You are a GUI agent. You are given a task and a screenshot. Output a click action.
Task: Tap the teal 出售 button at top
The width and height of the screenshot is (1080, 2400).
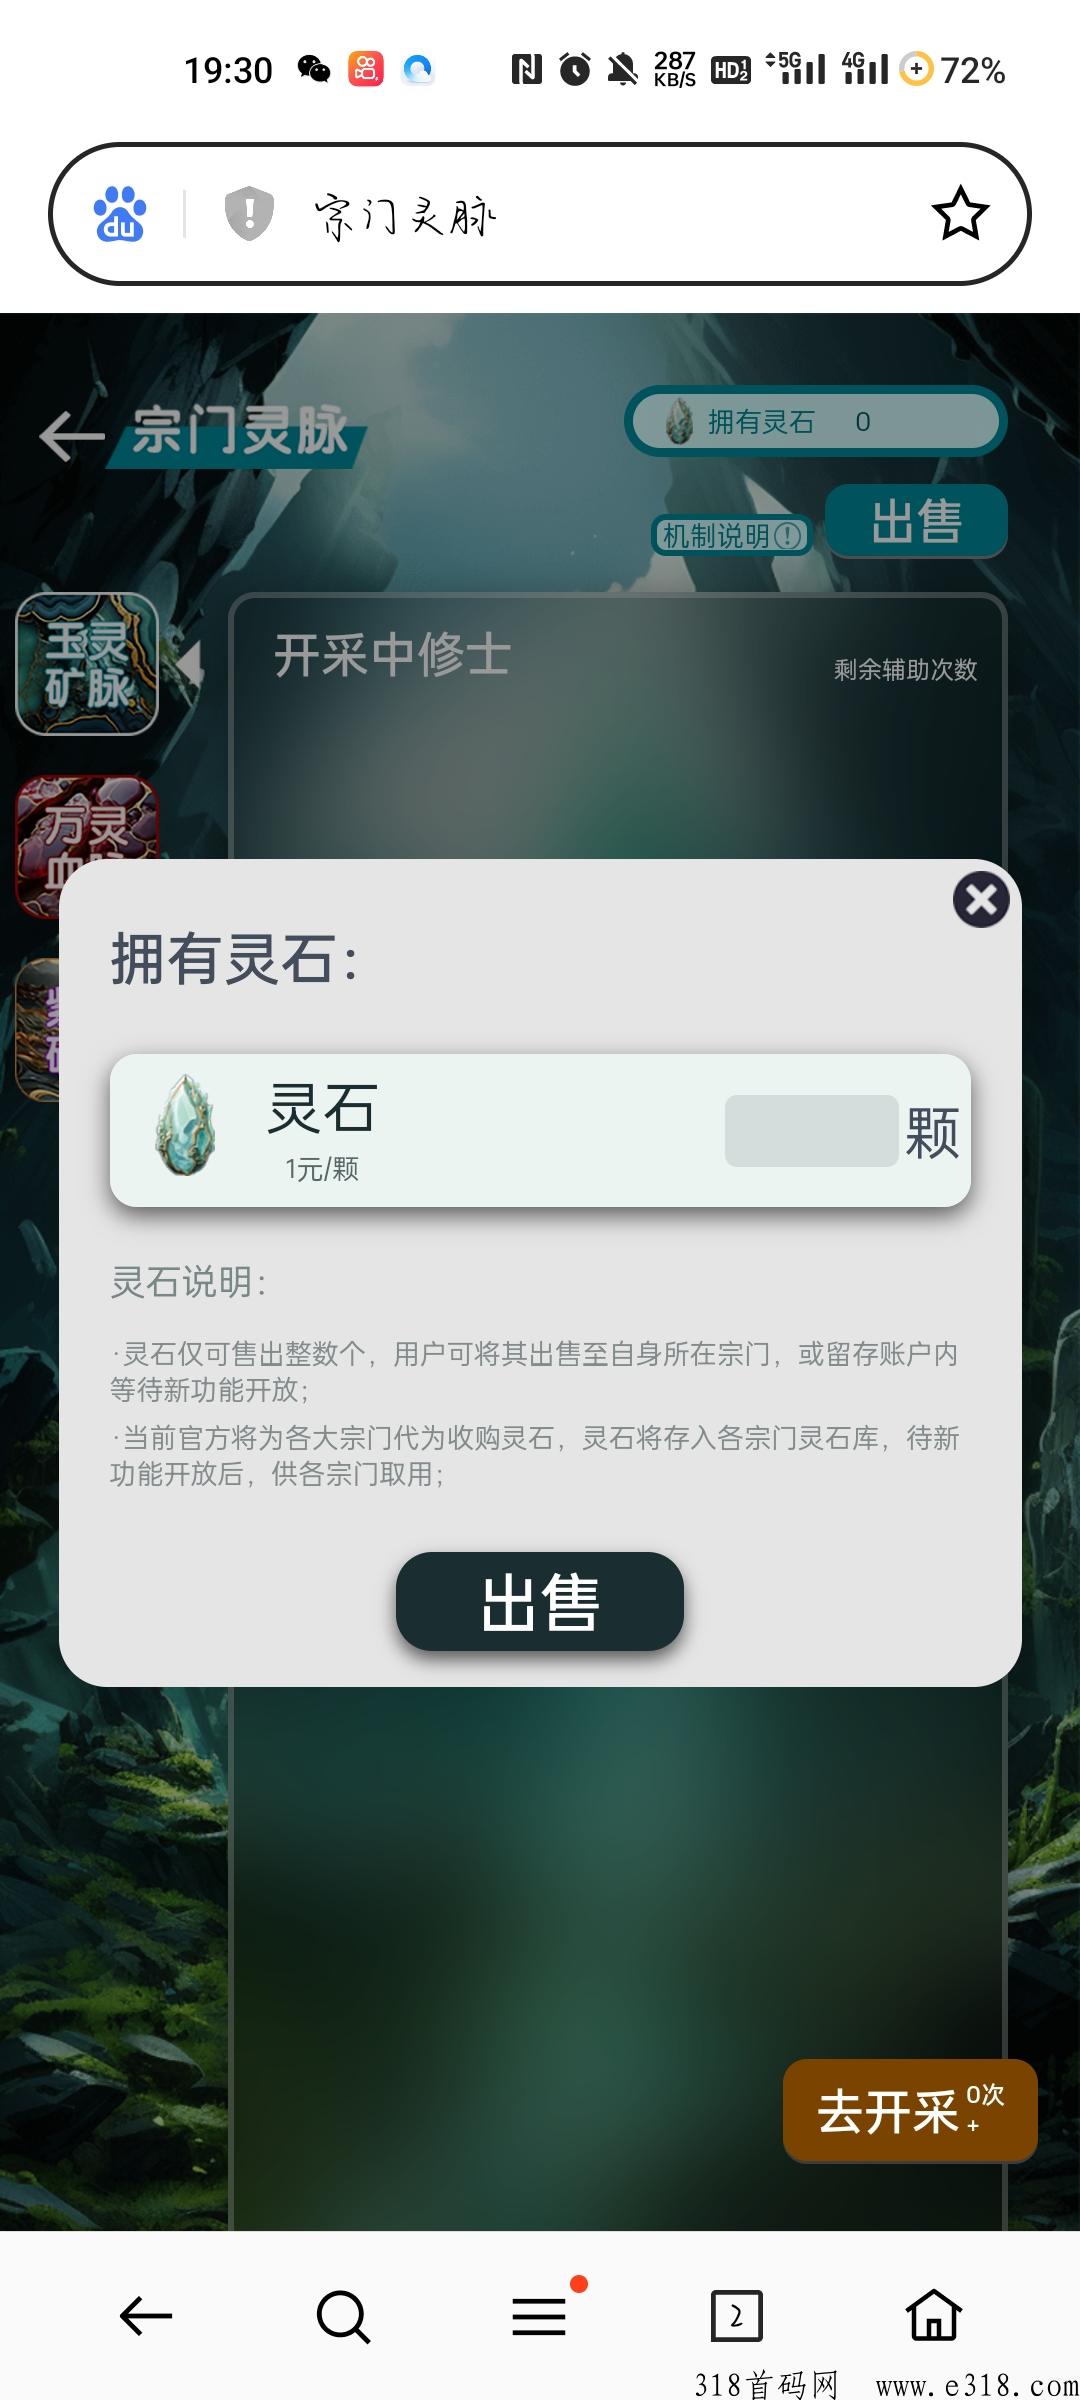916,521
